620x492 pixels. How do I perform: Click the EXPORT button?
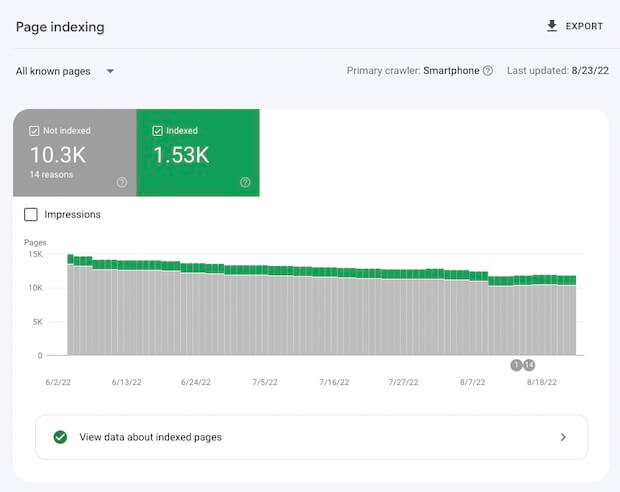pos(575,26)
